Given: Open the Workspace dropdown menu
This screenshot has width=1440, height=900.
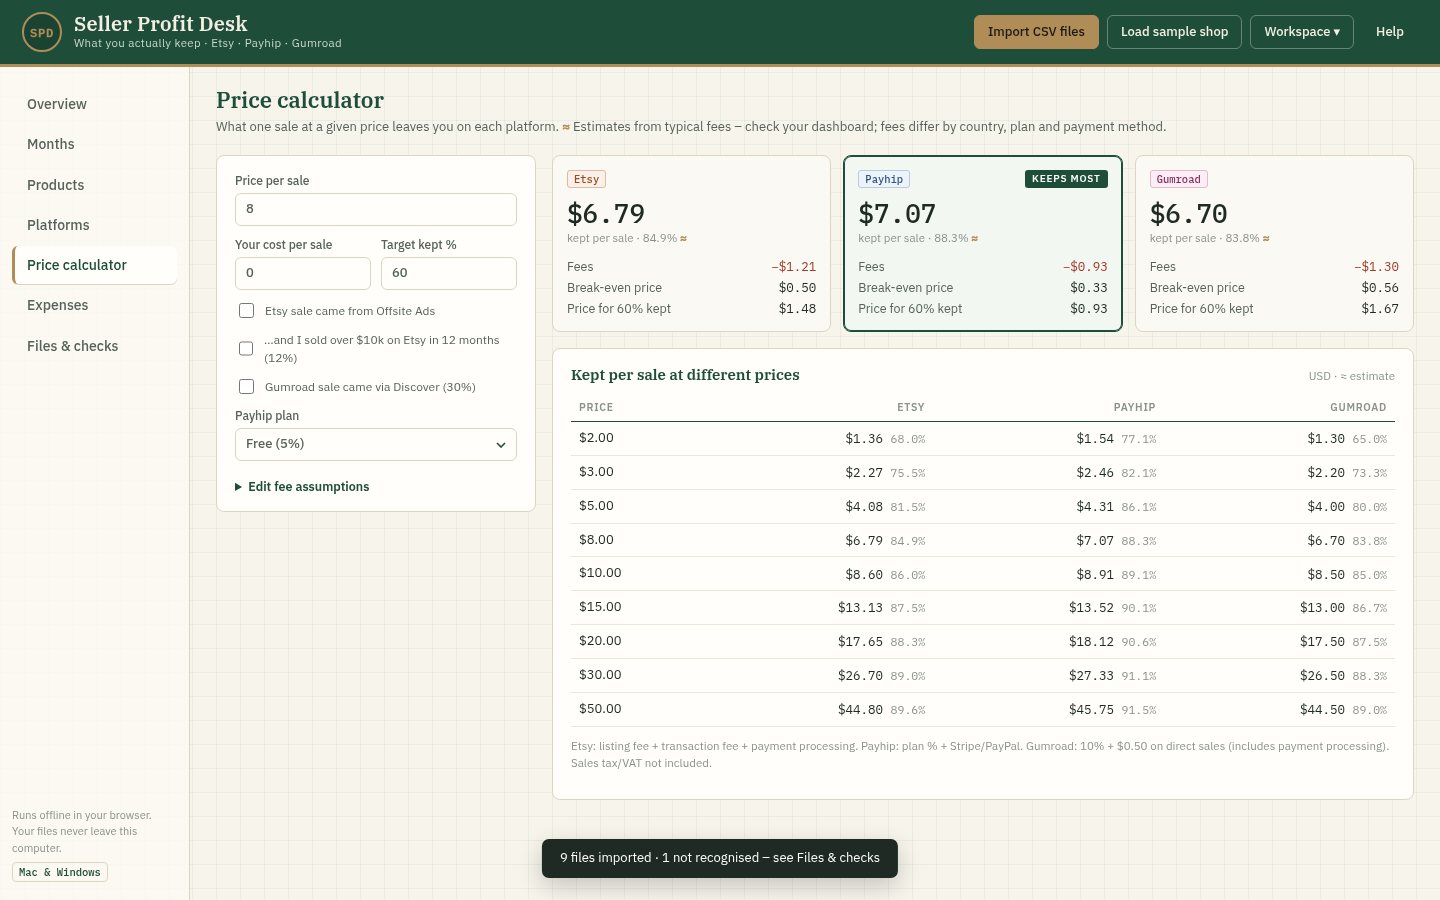Looking at the screenshot, I should tap(1302, 32).
